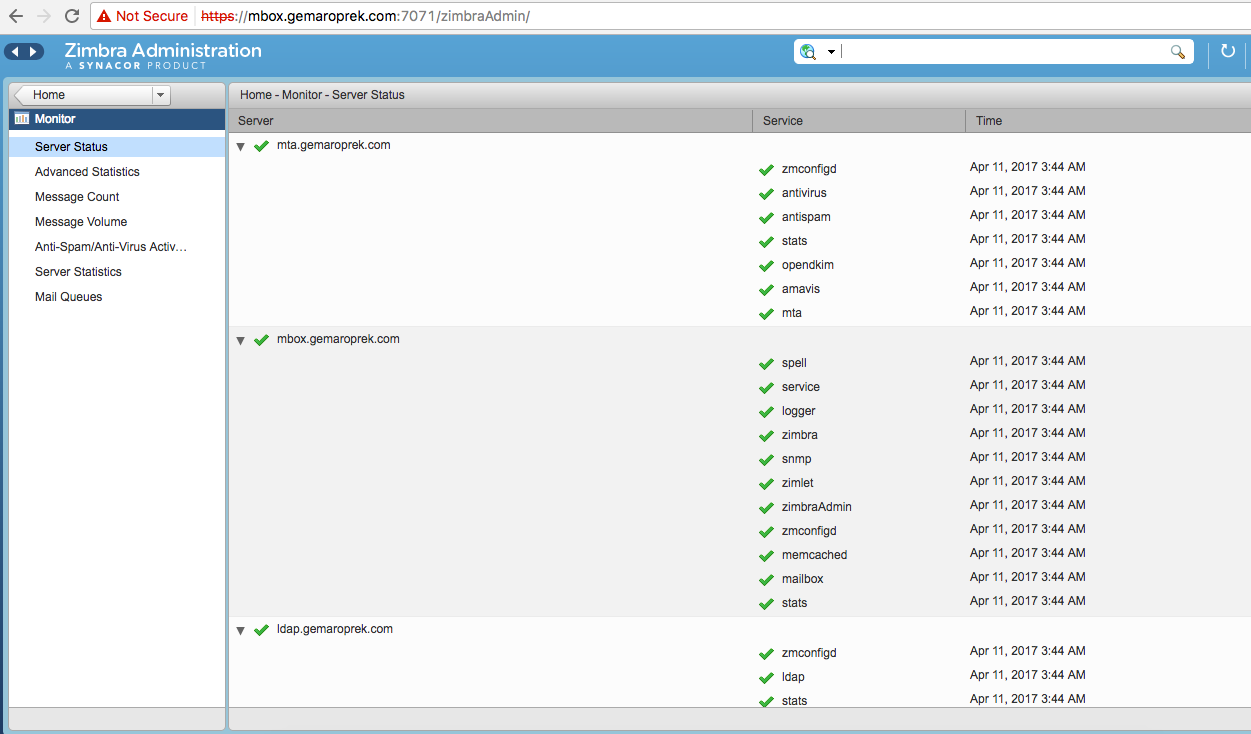Click the mailbox service name
1251x734 pixels.
coord(803,579)
